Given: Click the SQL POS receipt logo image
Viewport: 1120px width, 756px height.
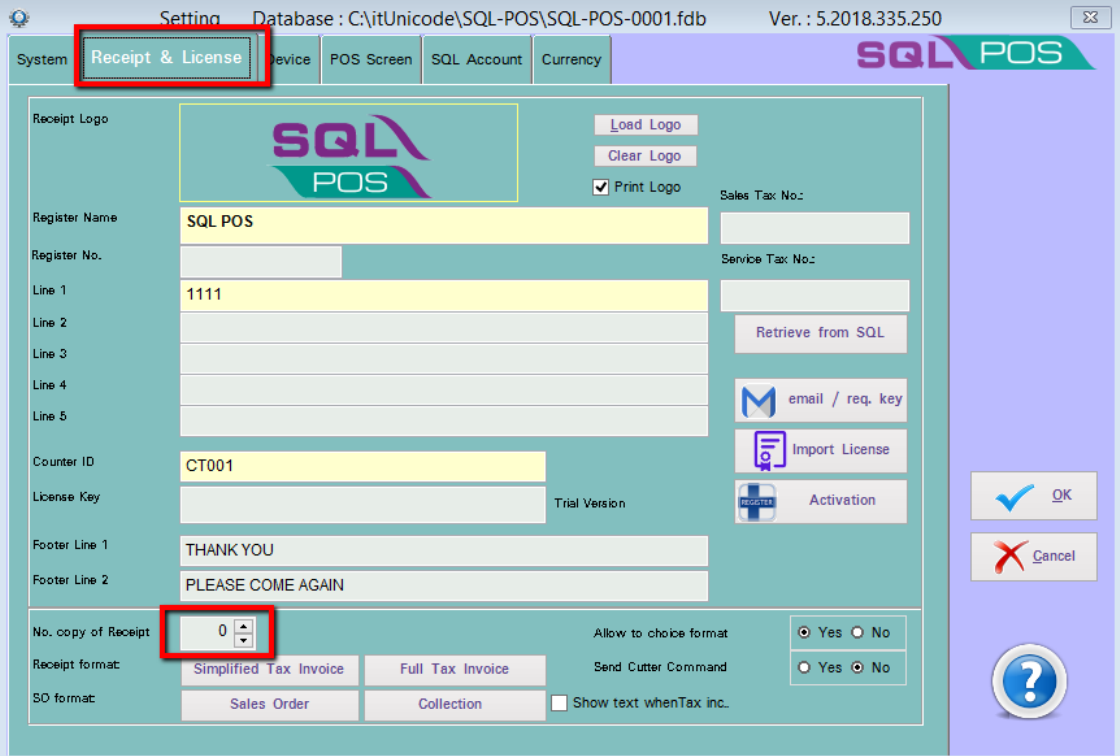Looking at the screenshot, I should (x=349, y=153).
